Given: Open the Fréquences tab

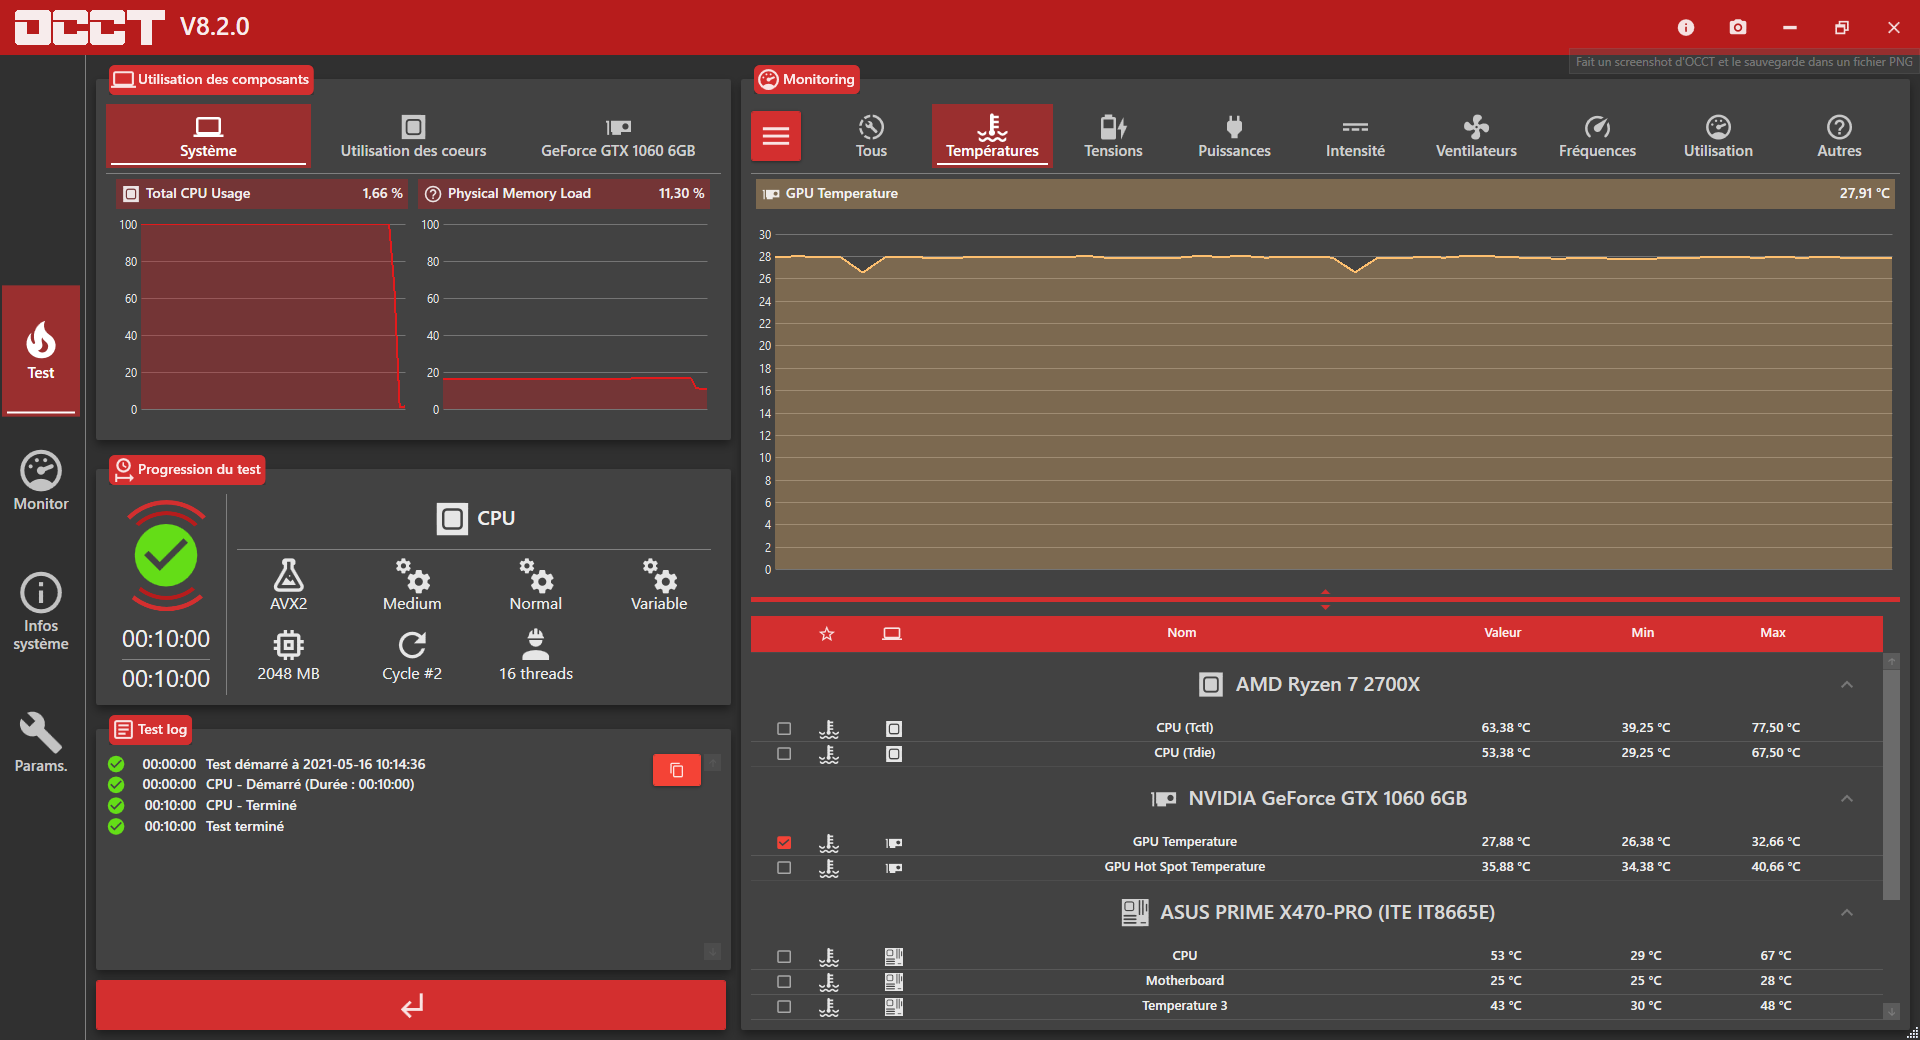Looking at the screenshot, I should 1597,135.
